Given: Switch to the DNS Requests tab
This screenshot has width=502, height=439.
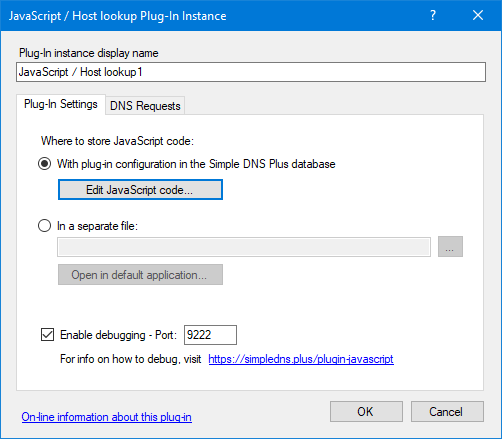Looking at the screenshot, I should [145, 106].
